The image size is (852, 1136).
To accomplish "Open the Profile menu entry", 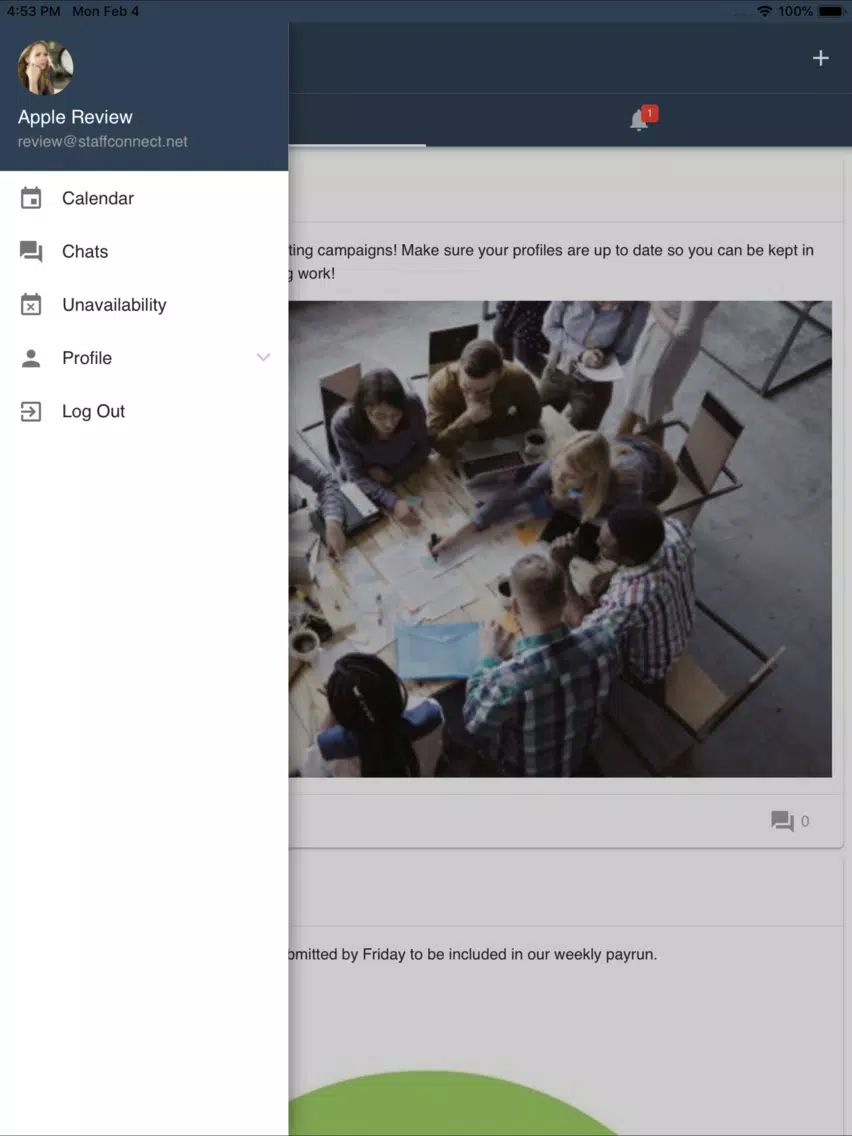I will 143,358.
